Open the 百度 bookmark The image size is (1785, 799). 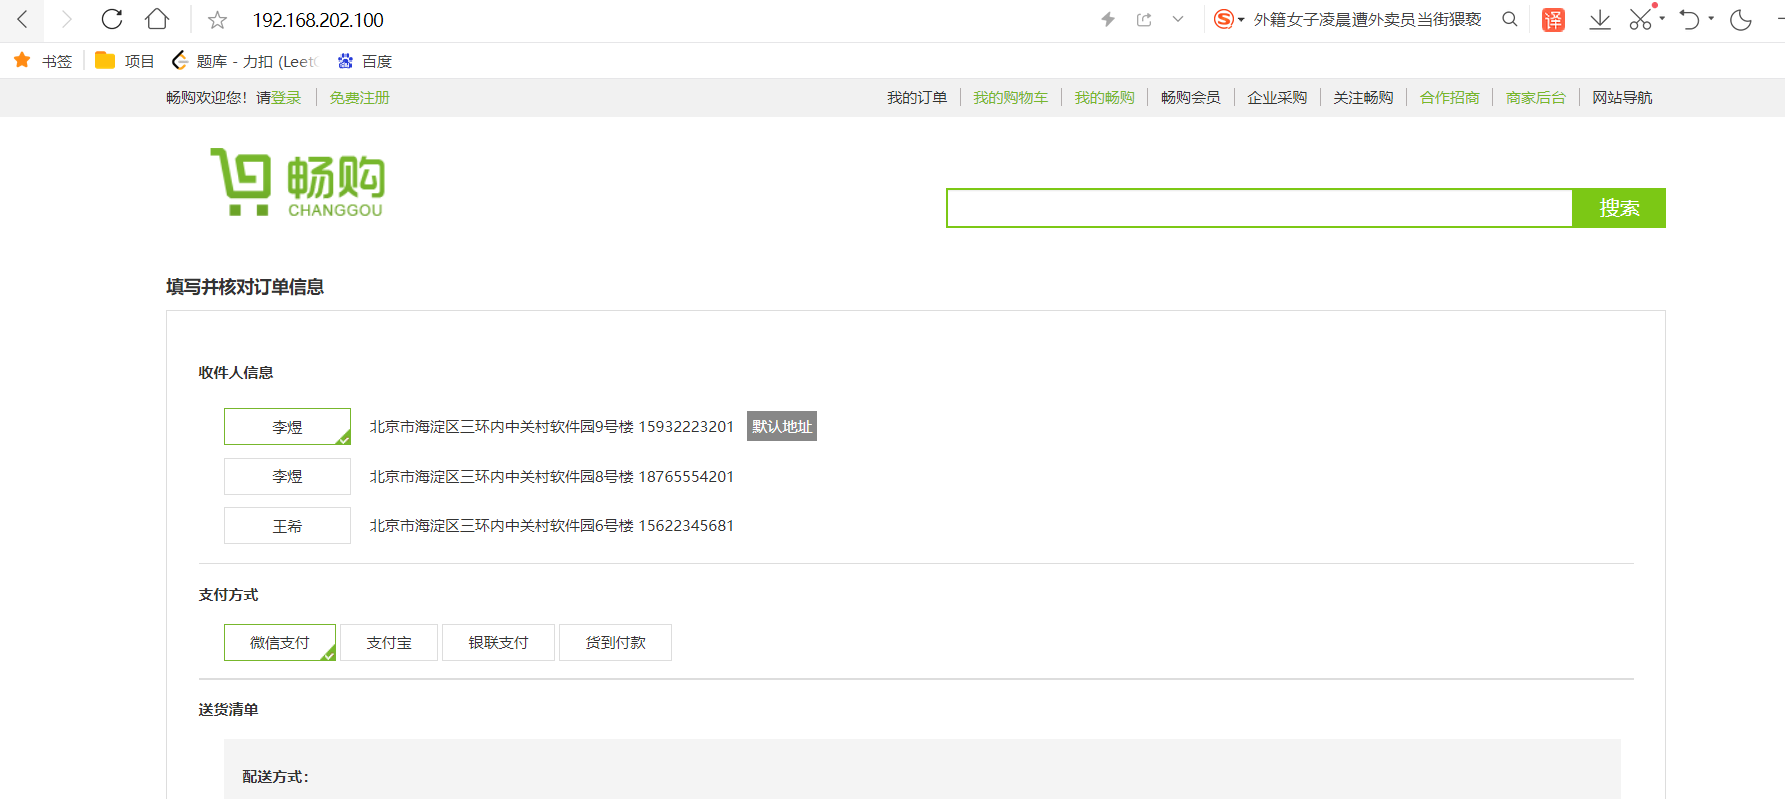(365, 61)
